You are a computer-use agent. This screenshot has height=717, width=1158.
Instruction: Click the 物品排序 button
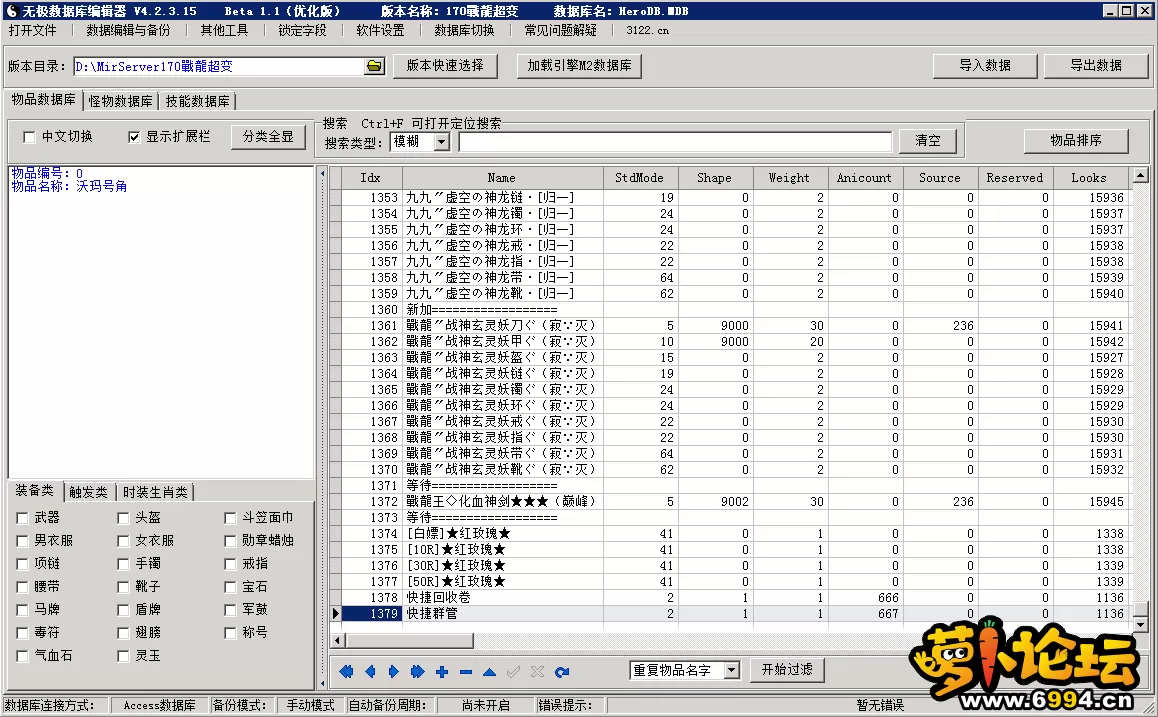click(1076, 140)
